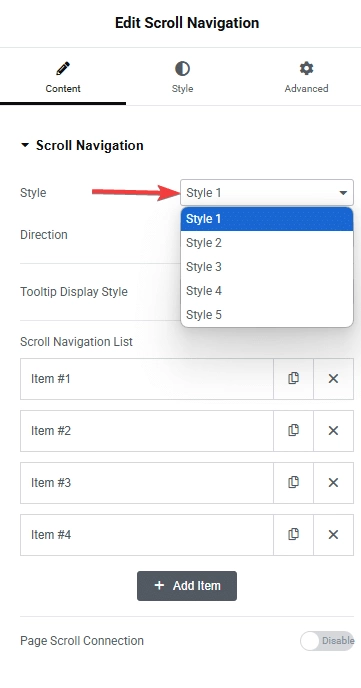The image size is (361, 688).
Task: Switch to the Style tab
Action: click(x=182, y=77)
